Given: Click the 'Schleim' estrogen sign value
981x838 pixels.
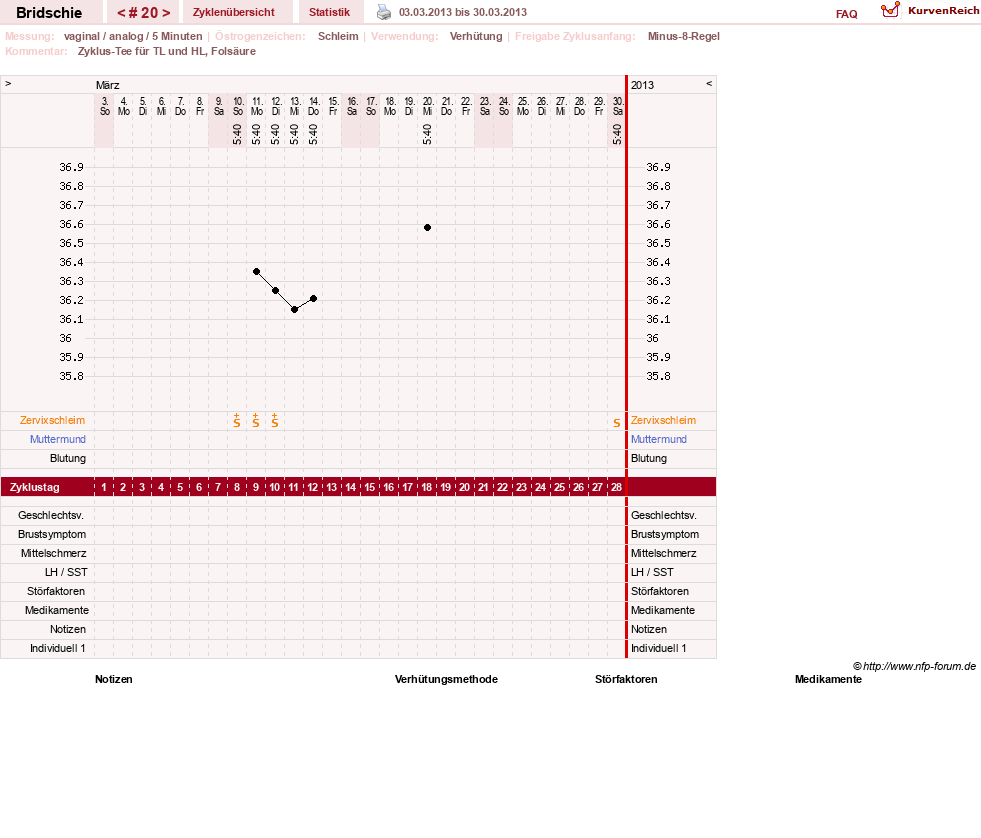Looking at the screenshot, I should tap(338, 36).
